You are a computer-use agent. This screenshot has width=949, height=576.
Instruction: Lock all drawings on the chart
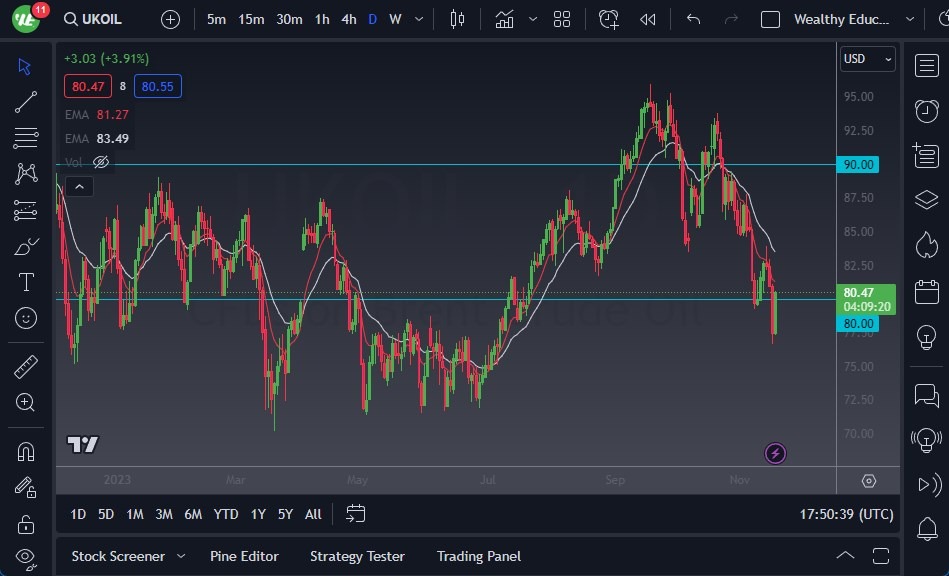24,523
